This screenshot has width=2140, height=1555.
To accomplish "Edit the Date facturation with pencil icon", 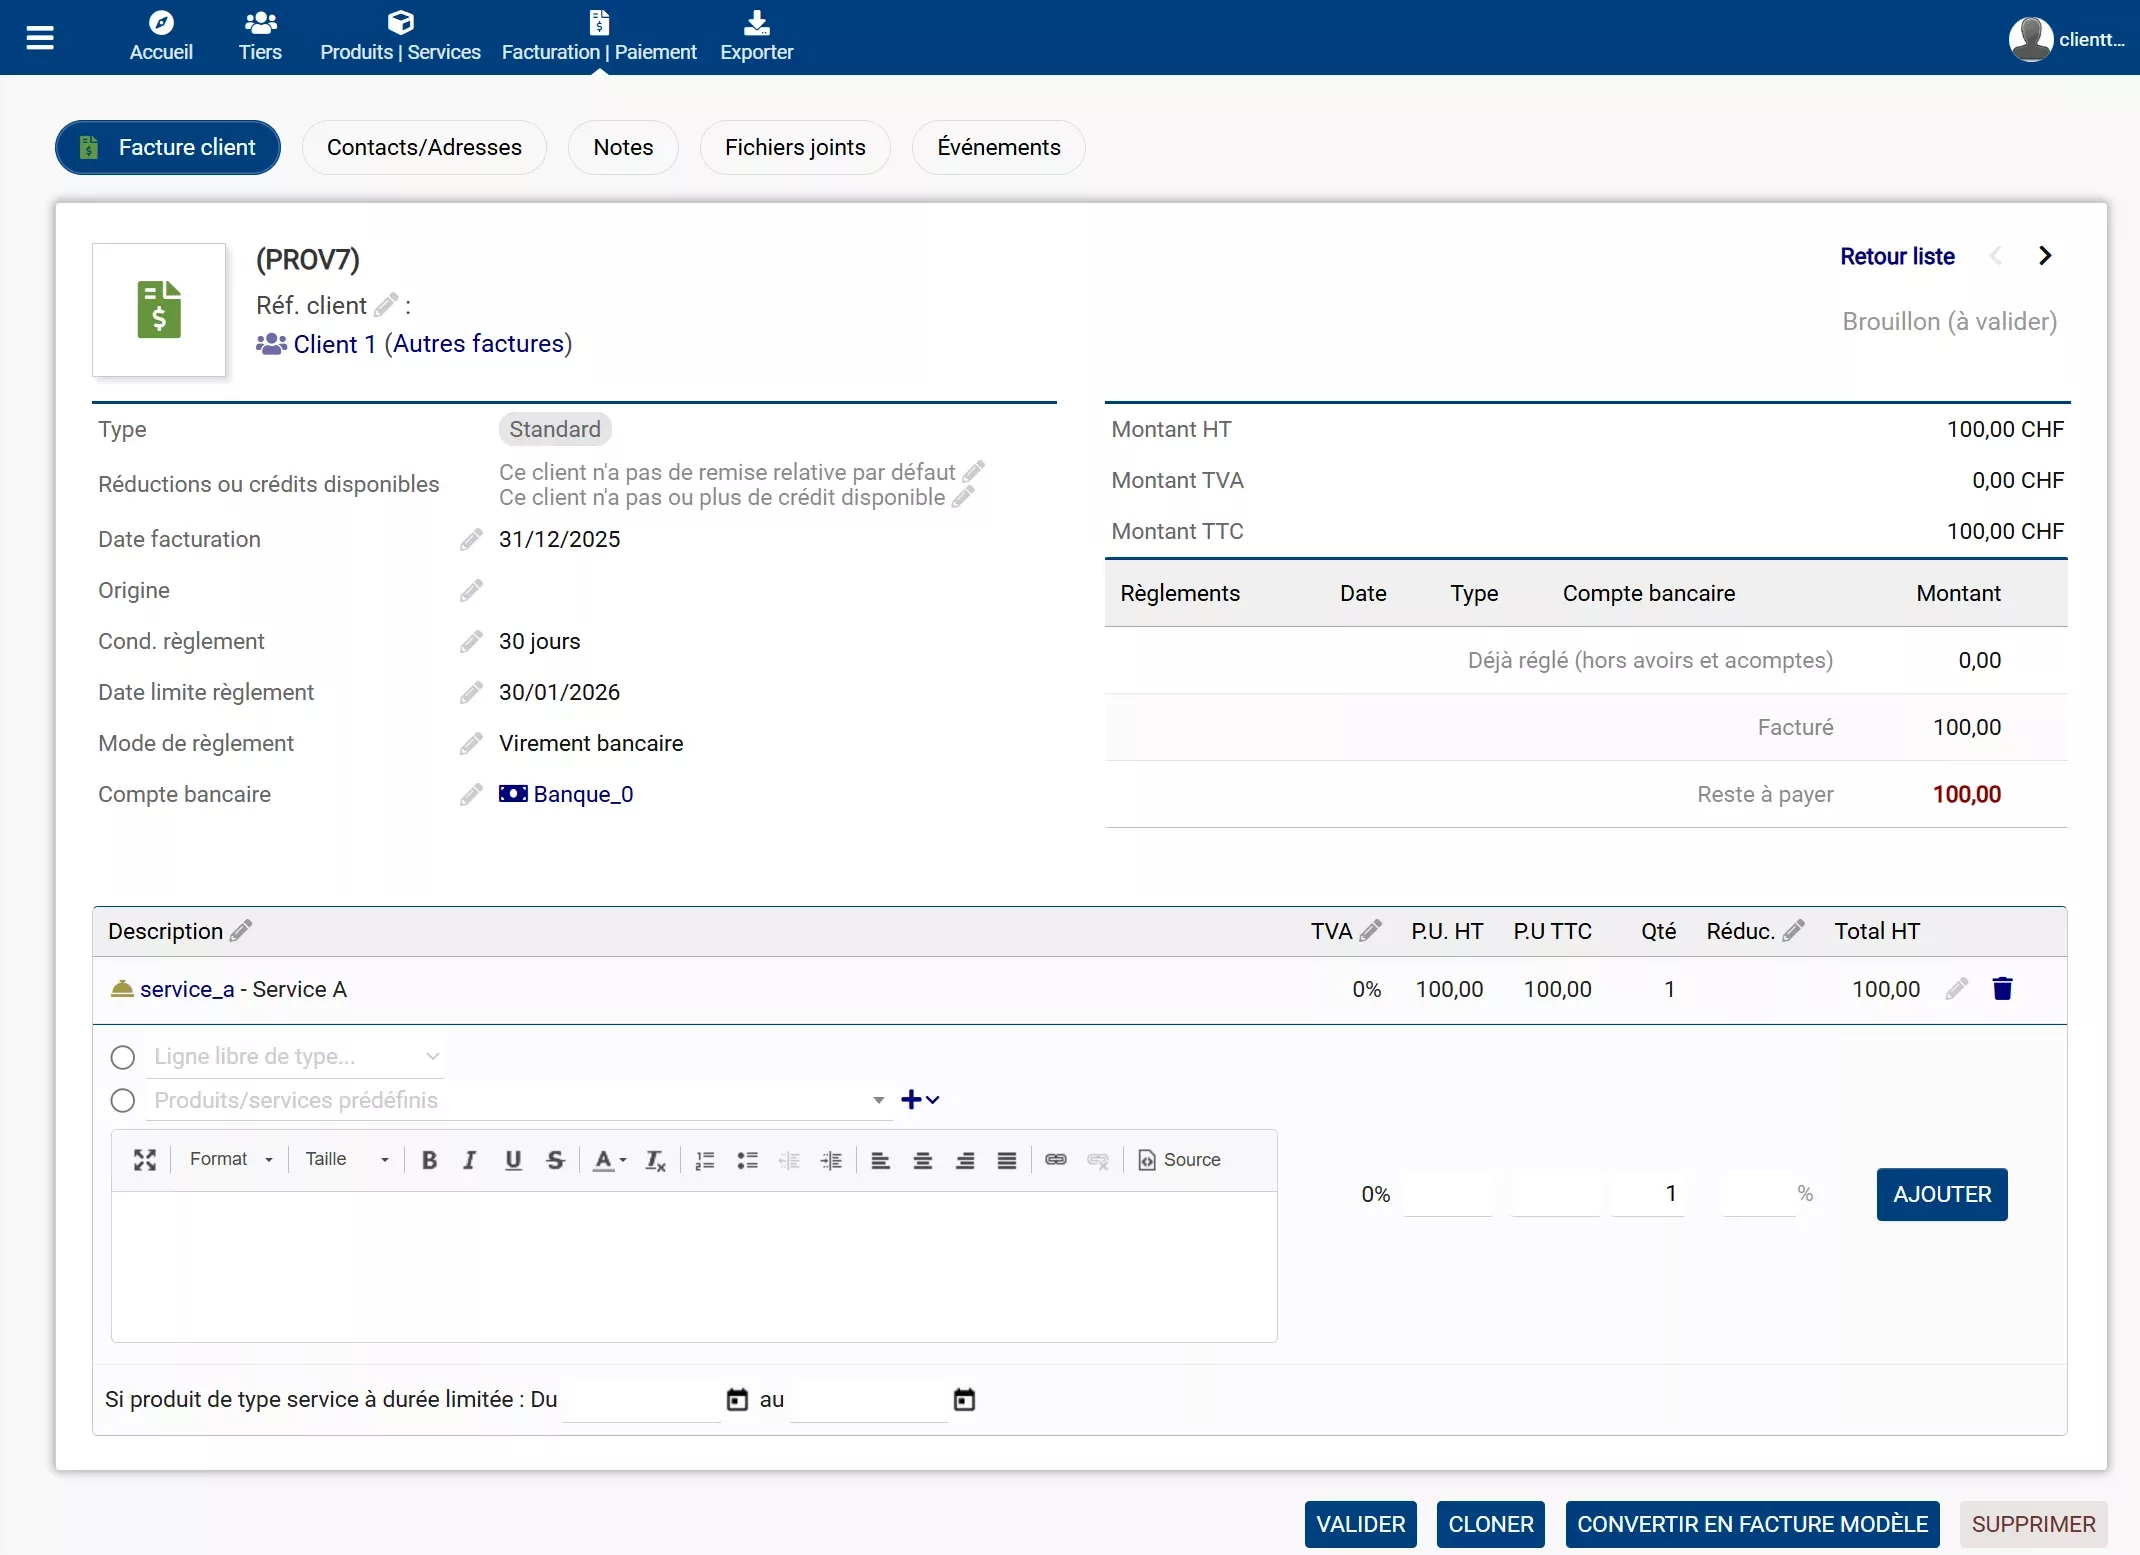I will [x=471, y=540].
